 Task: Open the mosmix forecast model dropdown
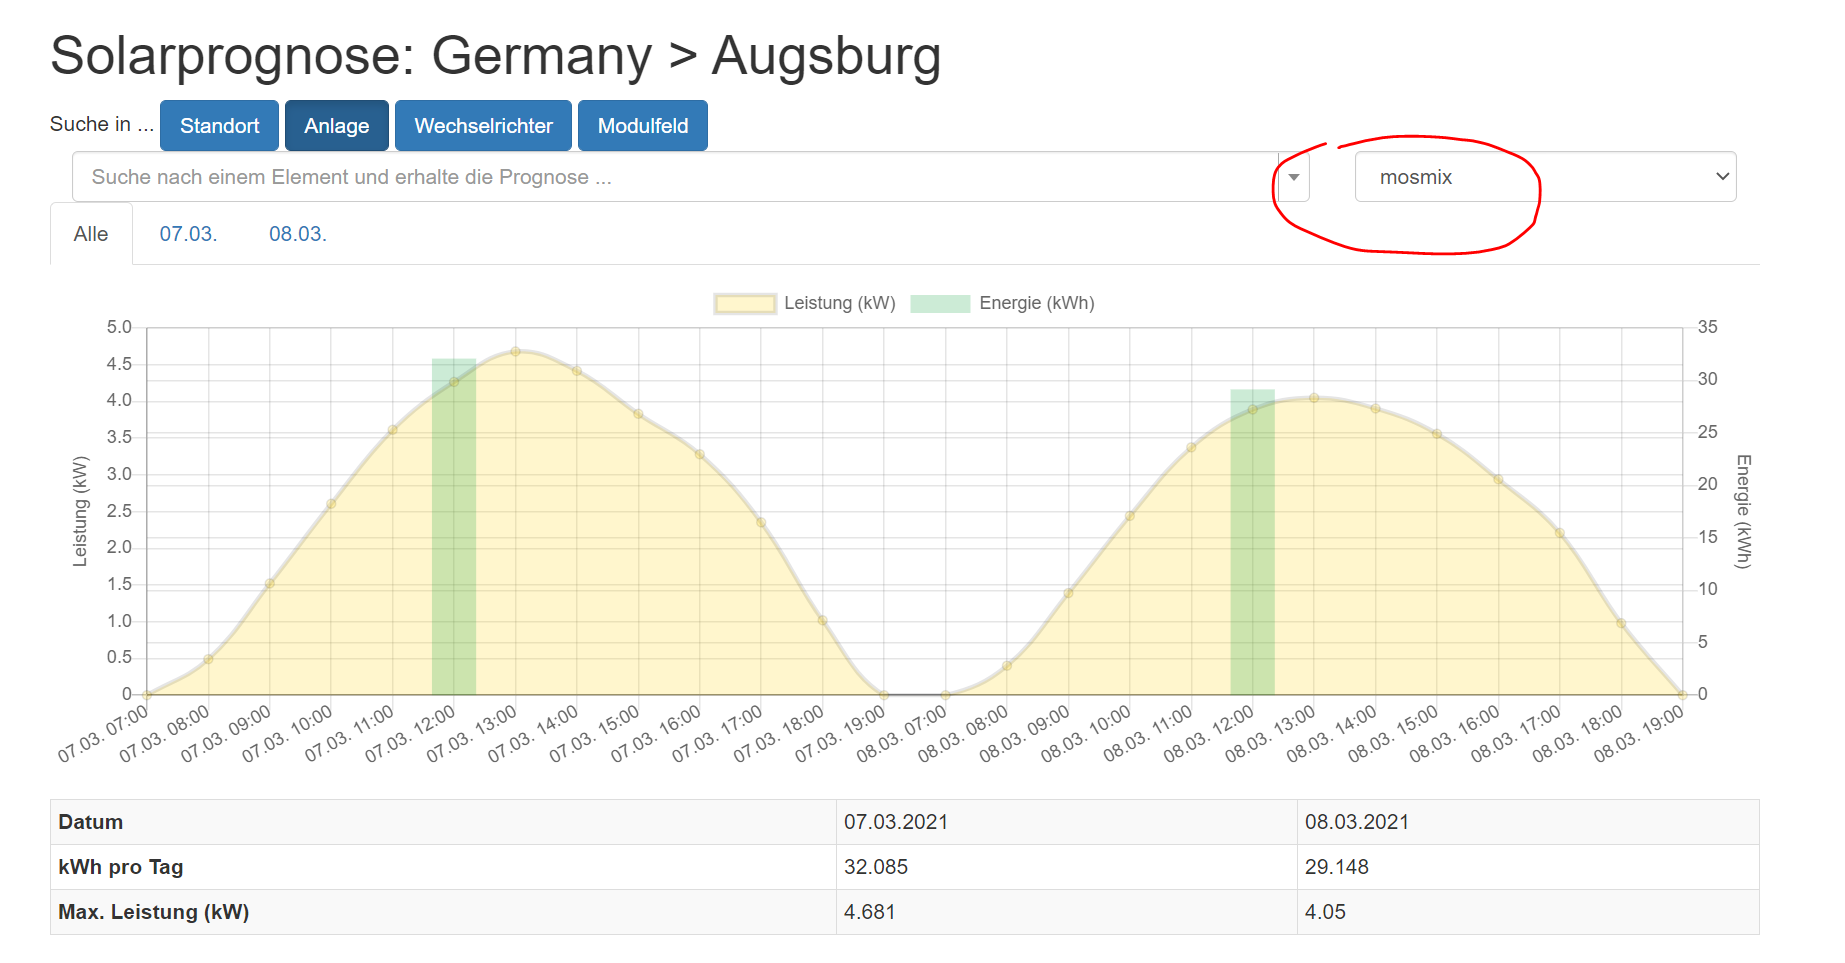(x=1544, y=177)
